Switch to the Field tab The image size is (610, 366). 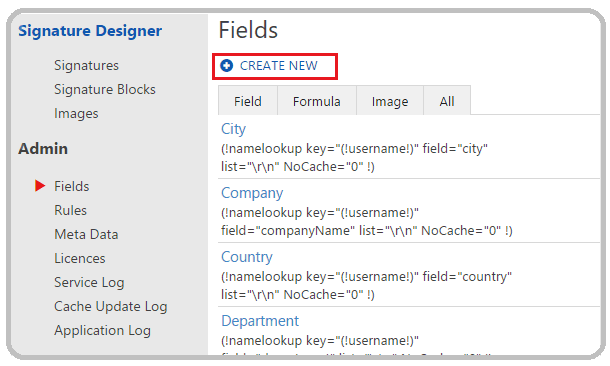click(248, 101)
